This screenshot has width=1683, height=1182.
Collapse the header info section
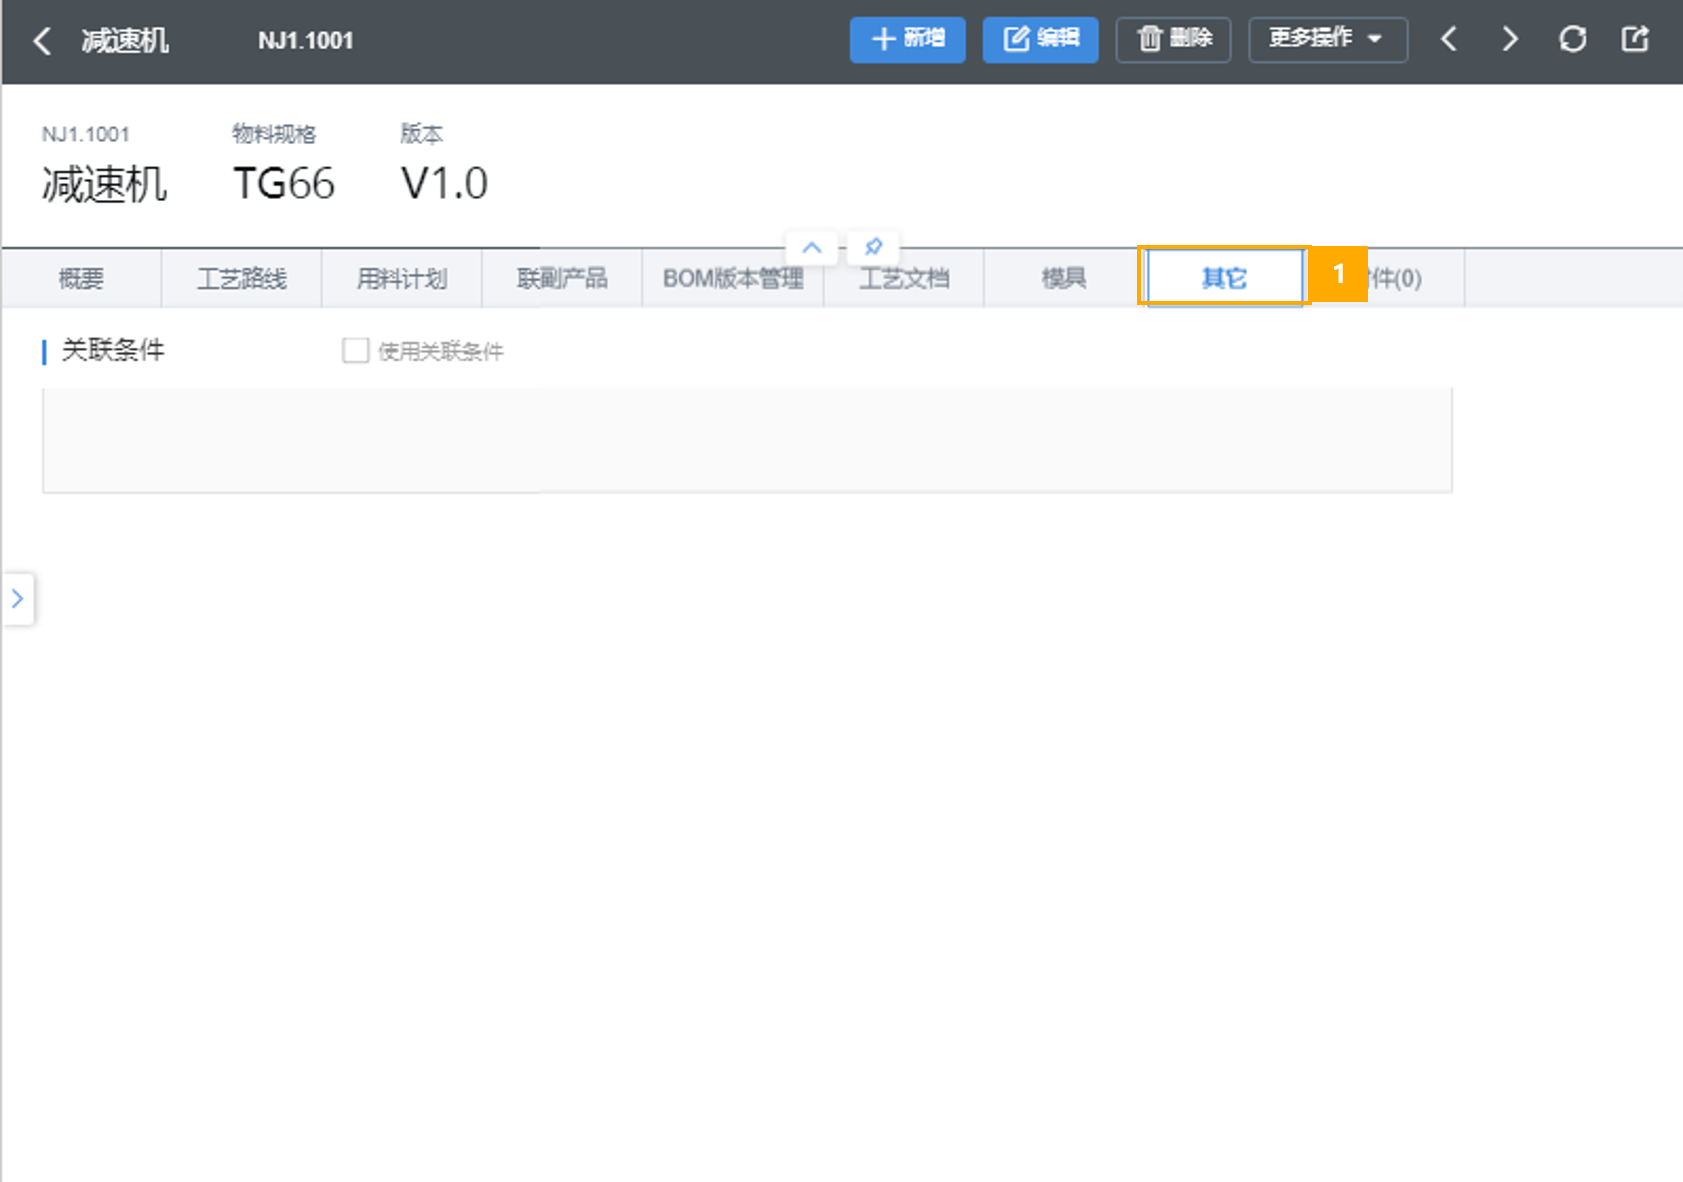coord(812,247)
